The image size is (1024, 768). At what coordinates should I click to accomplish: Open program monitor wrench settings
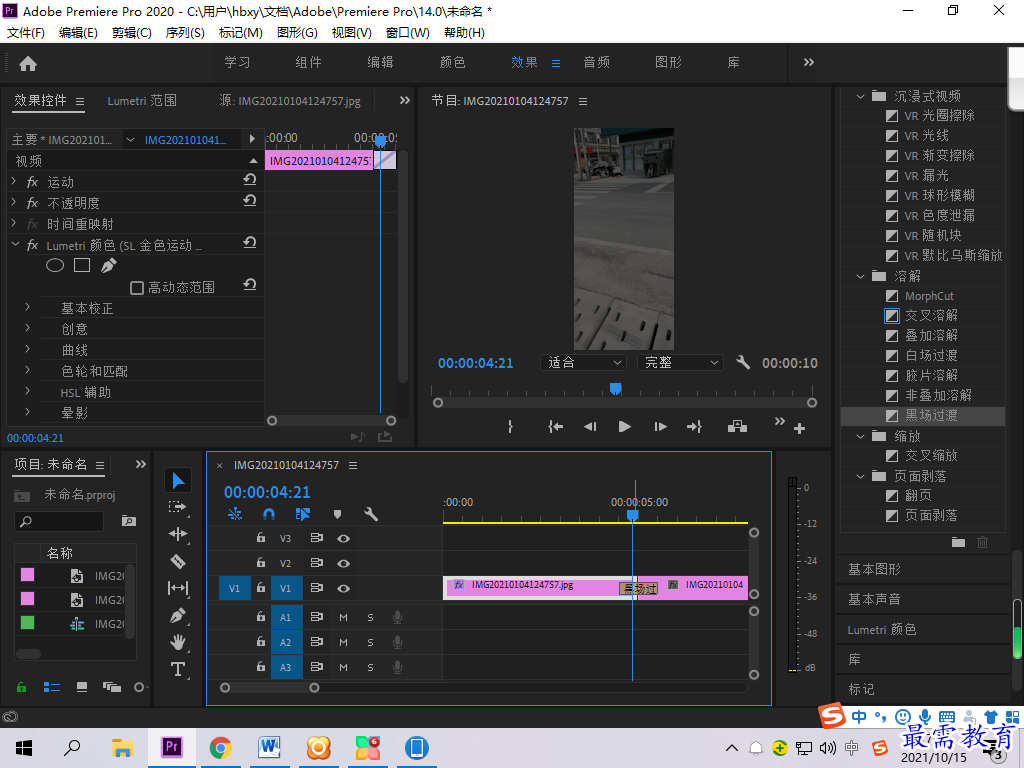[743, 362]
